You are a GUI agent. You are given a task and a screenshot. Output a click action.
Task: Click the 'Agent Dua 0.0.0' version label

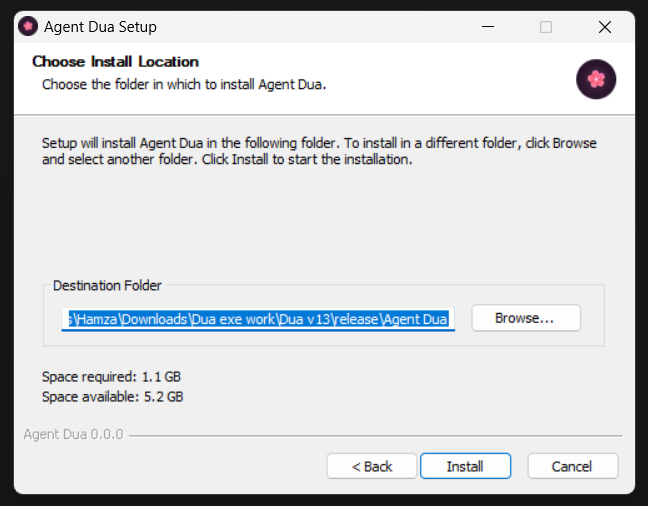click(x=74, y=434)
